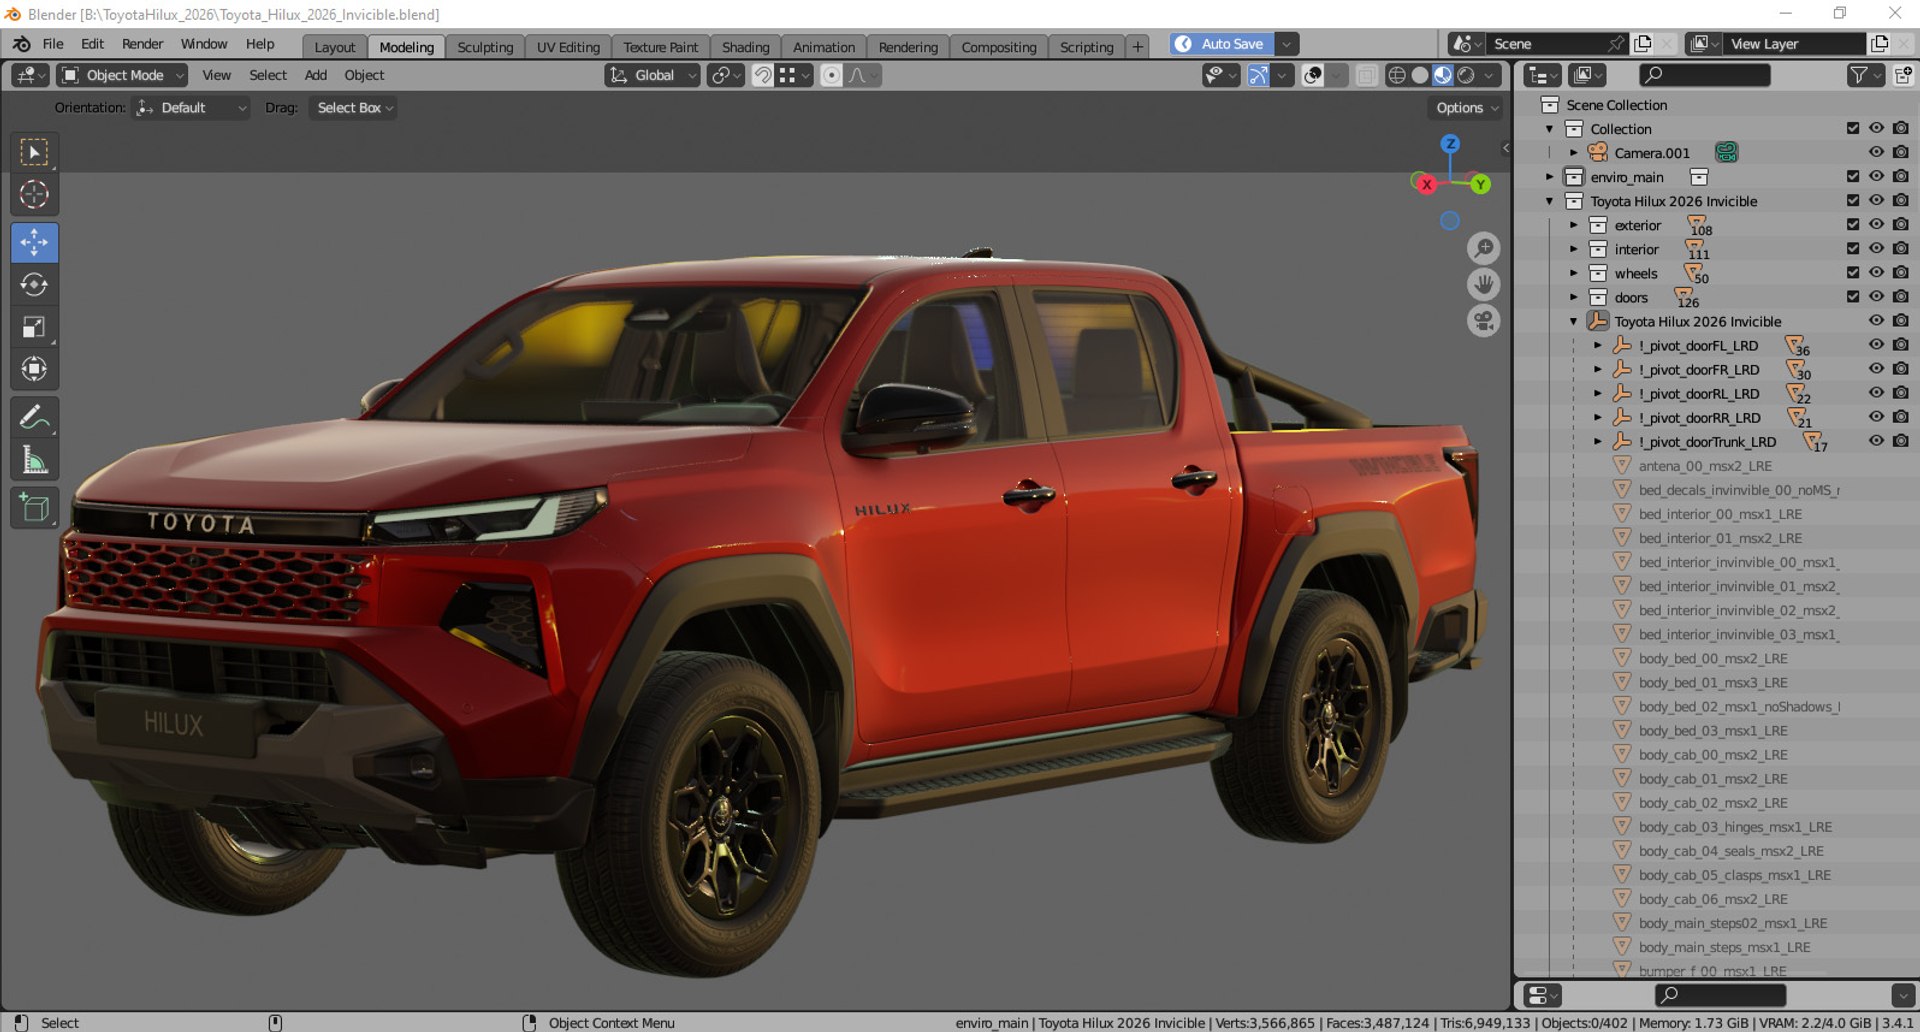The width and height of the screenshot is (1920, 1032).
Task: Open the Render menu
Action: tap(142, 44)
